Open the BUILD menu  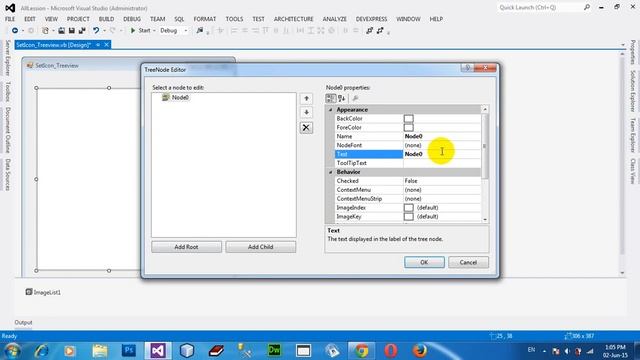(106, 19)
